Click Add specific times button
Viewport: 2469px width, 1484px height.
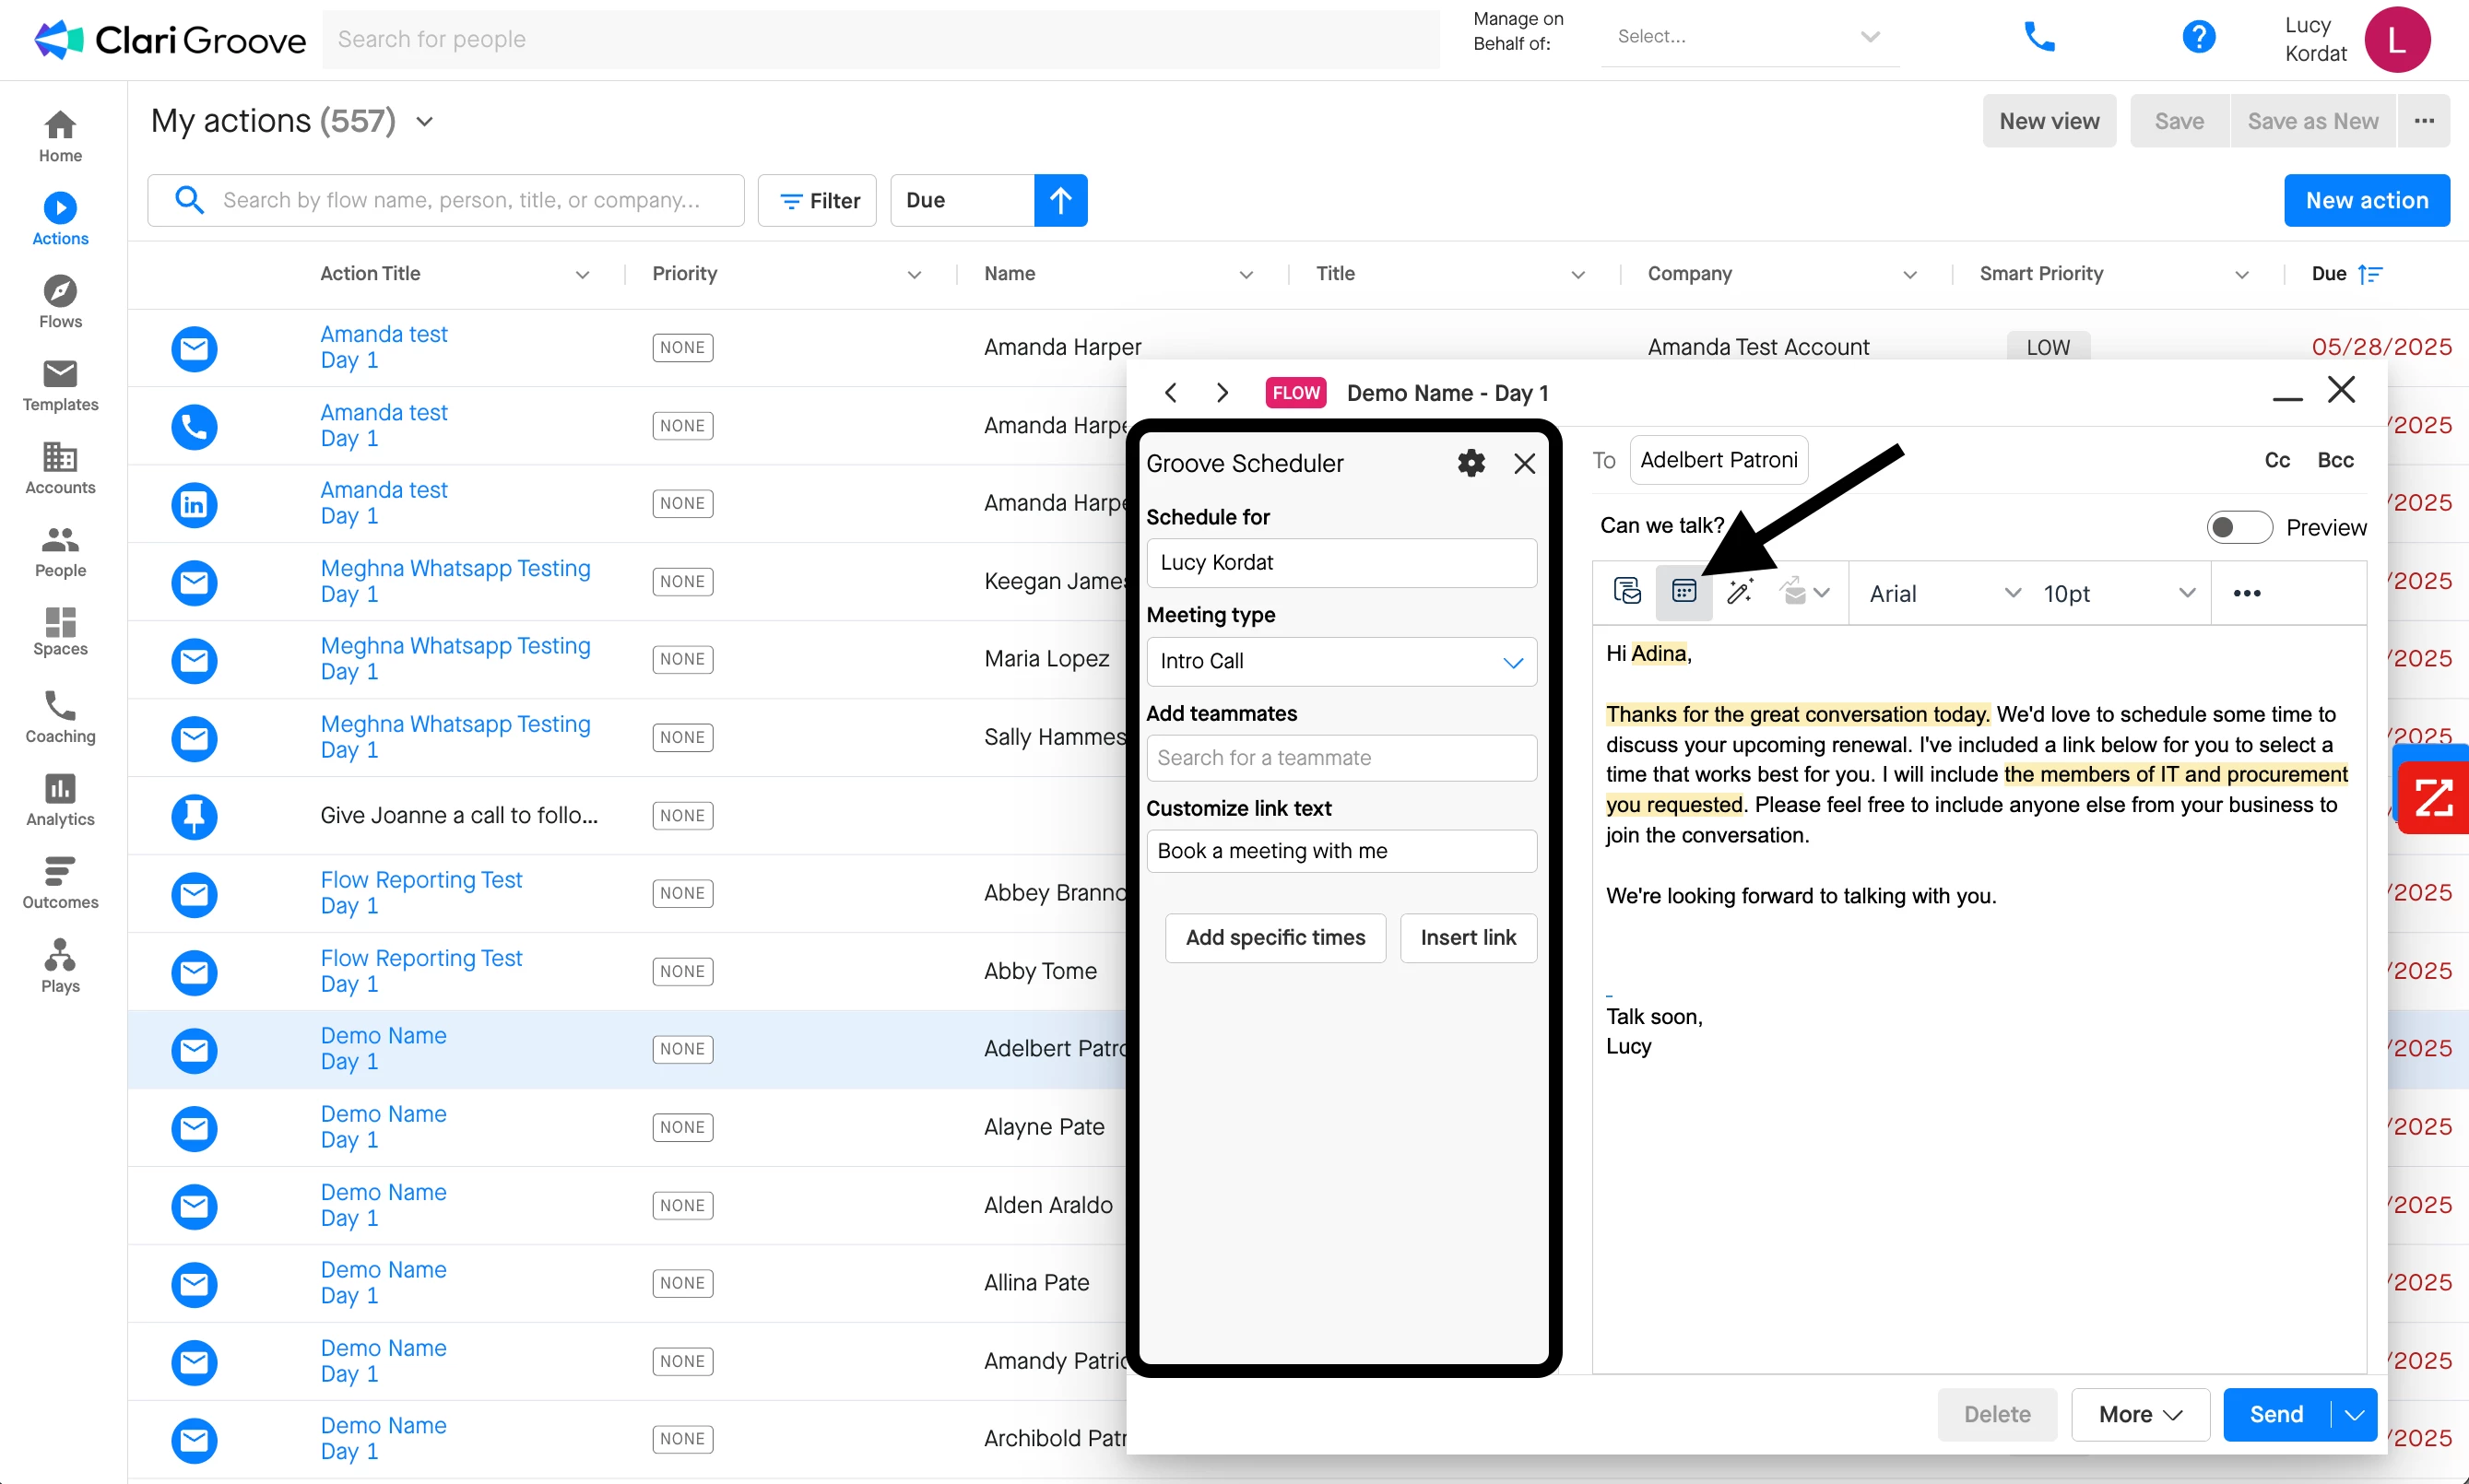(x=1274, y=937)
